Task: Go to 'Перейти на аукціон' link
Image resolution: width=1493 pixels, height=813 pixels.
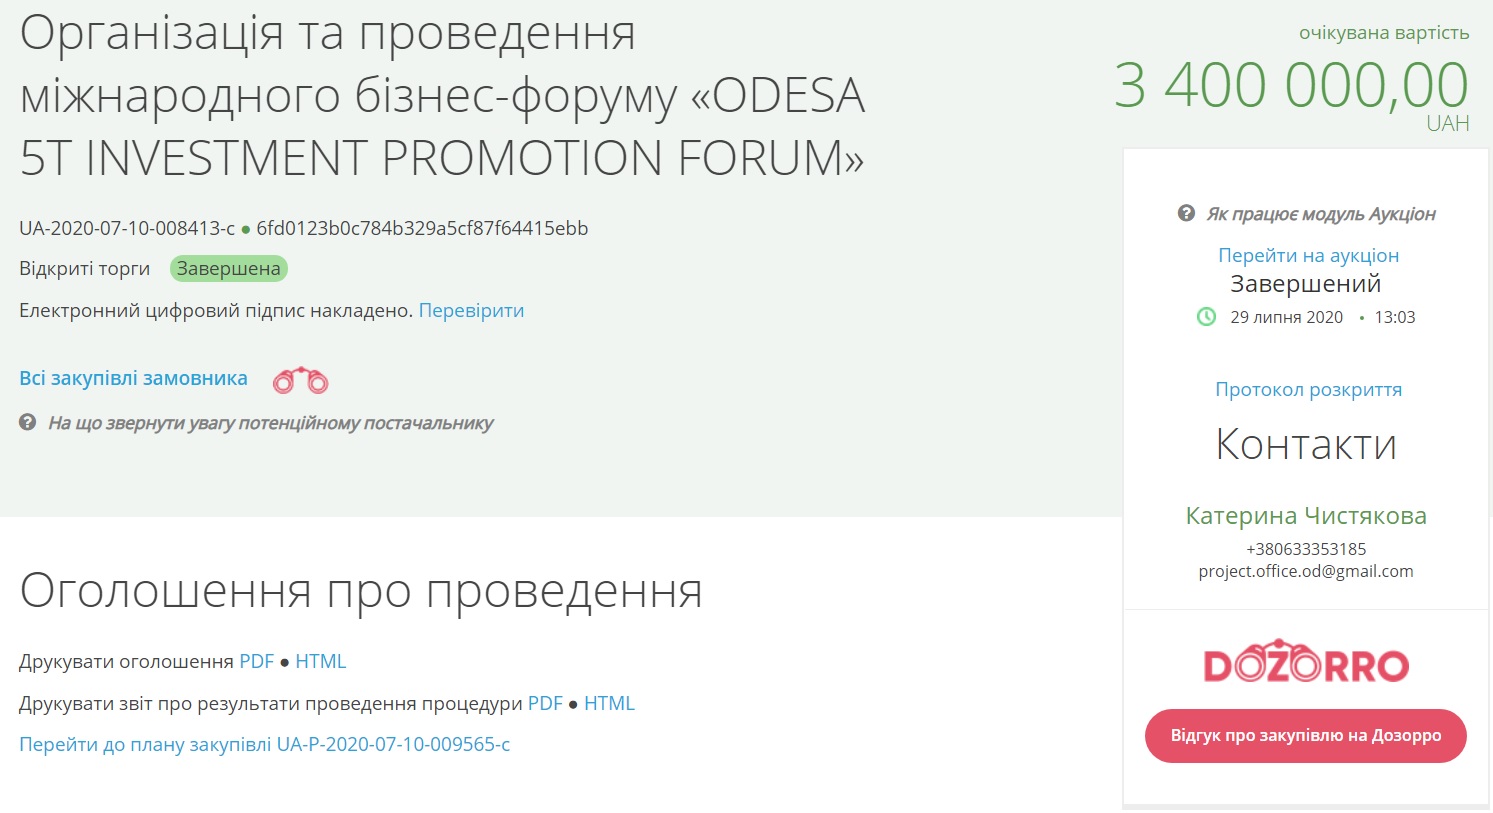Action: point(1308,255)
